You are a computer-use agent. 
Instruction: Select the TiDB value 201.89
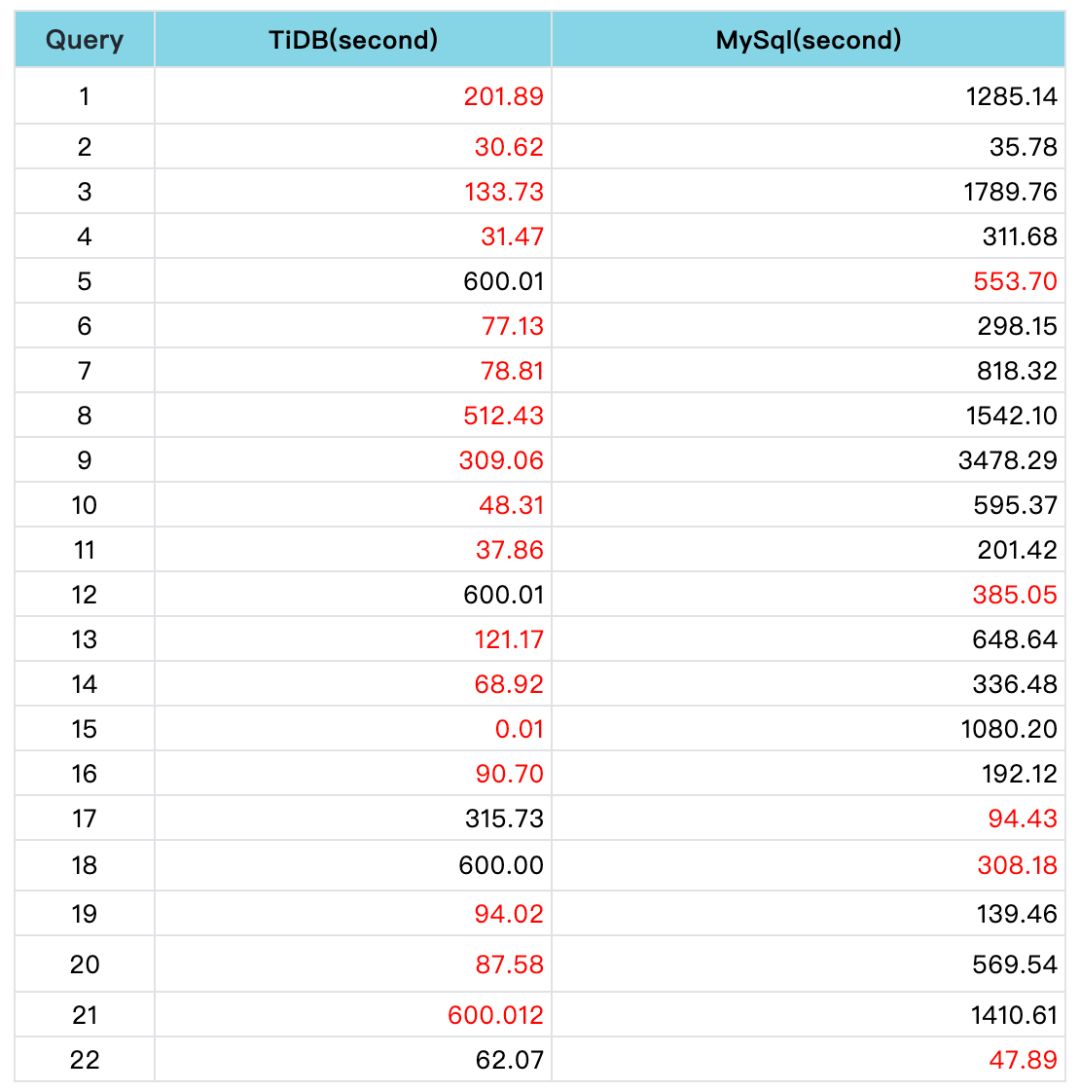[x=504, y=97]
